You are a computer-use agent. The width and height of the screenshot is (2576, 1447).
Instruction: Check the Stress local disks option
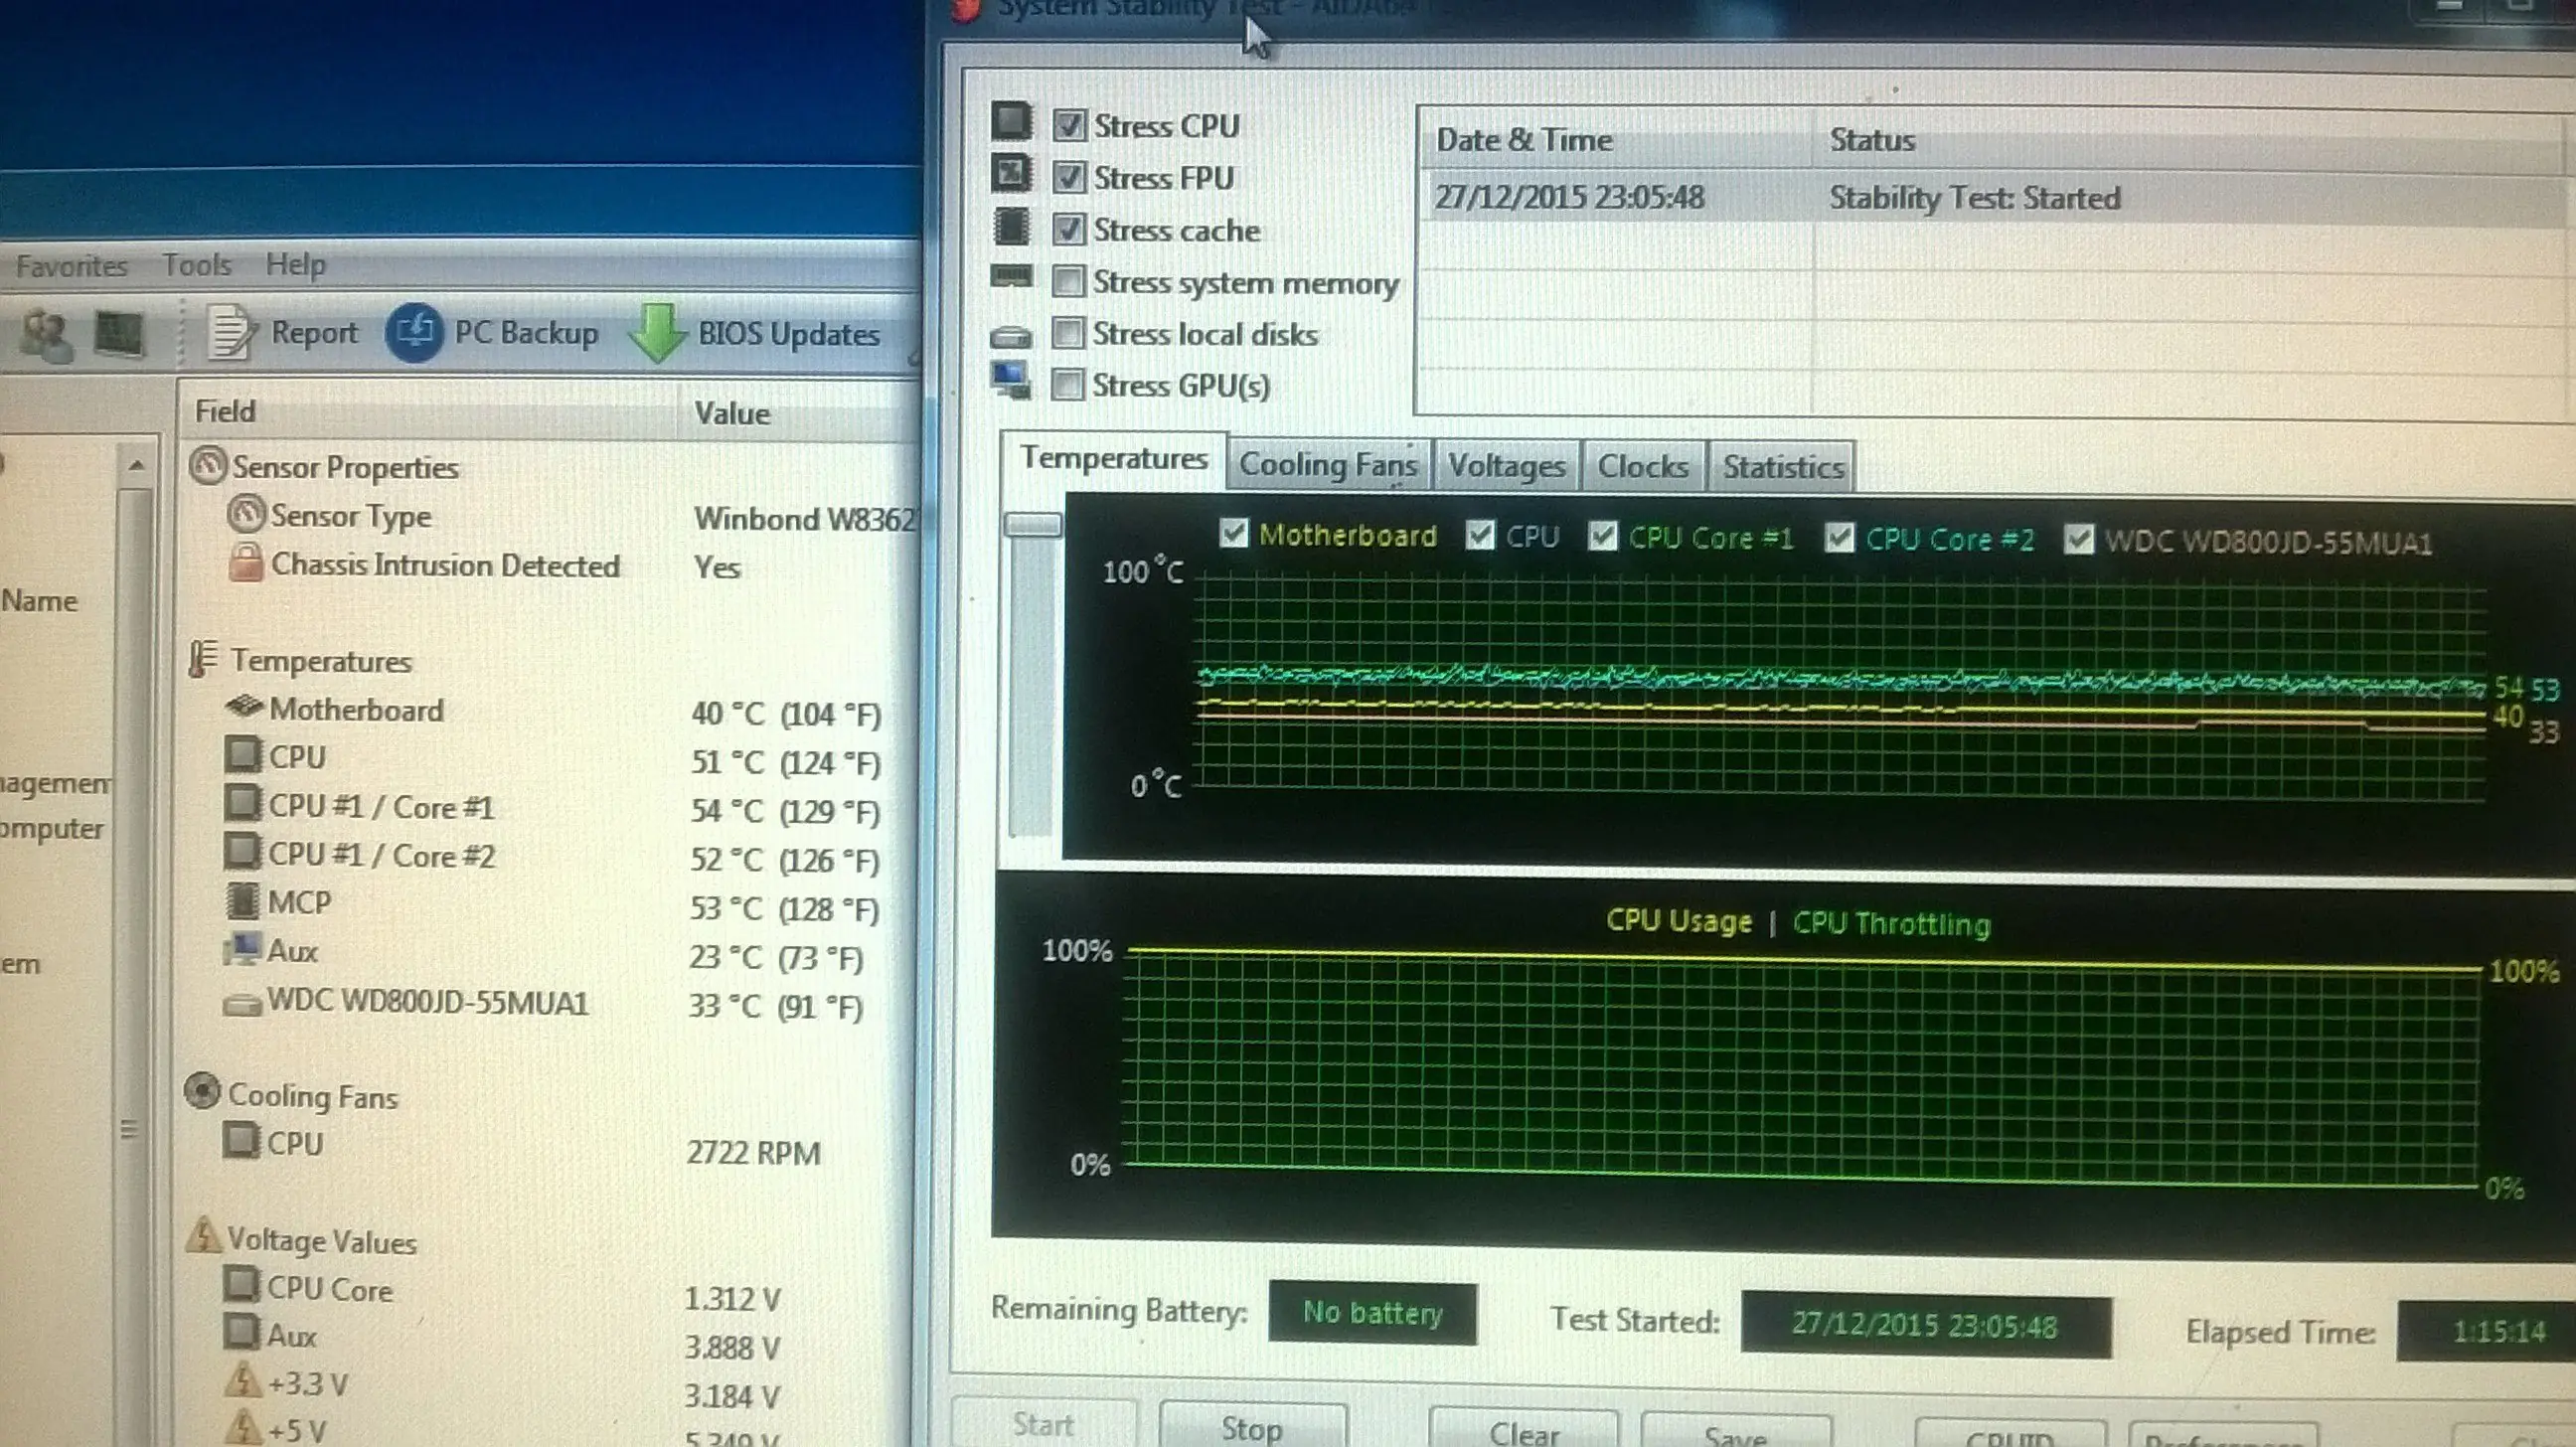1068,333
